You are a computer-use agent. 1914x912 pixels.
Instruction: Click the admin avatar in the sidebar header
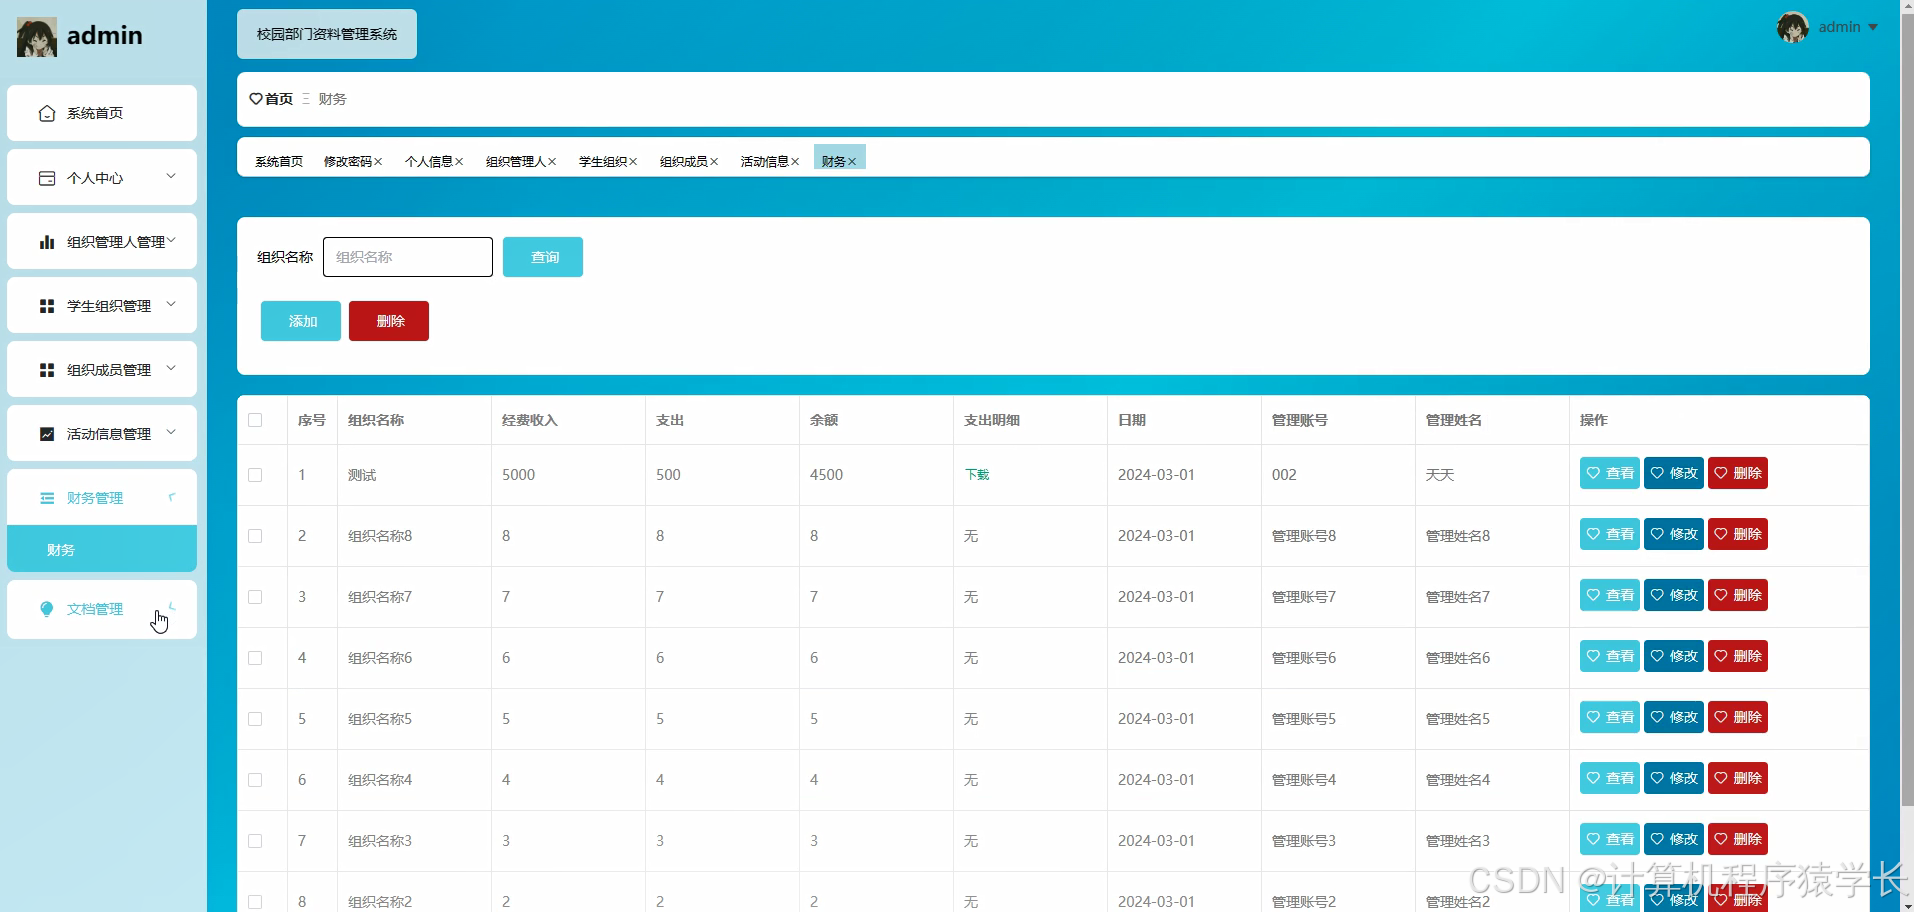pos(37,37)
